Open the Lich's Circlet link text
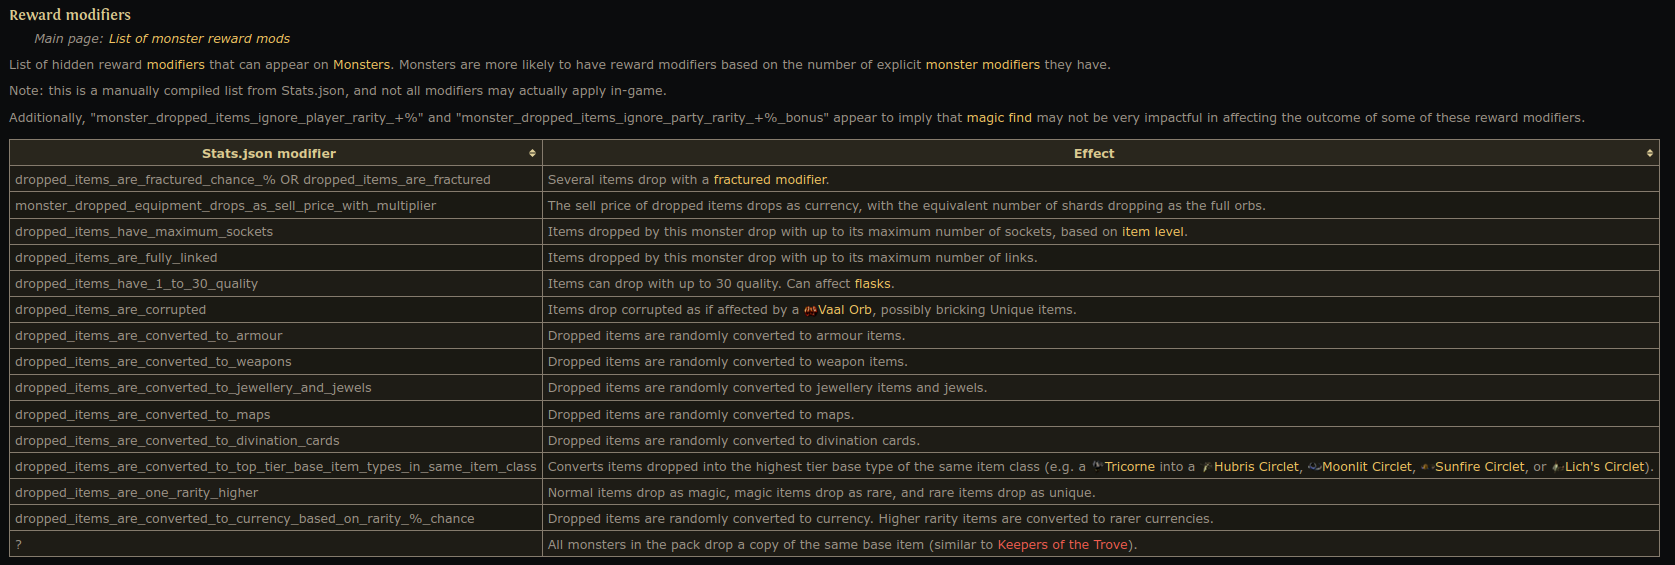This screenshot has height=565, width=1675. click(1605, 467)
